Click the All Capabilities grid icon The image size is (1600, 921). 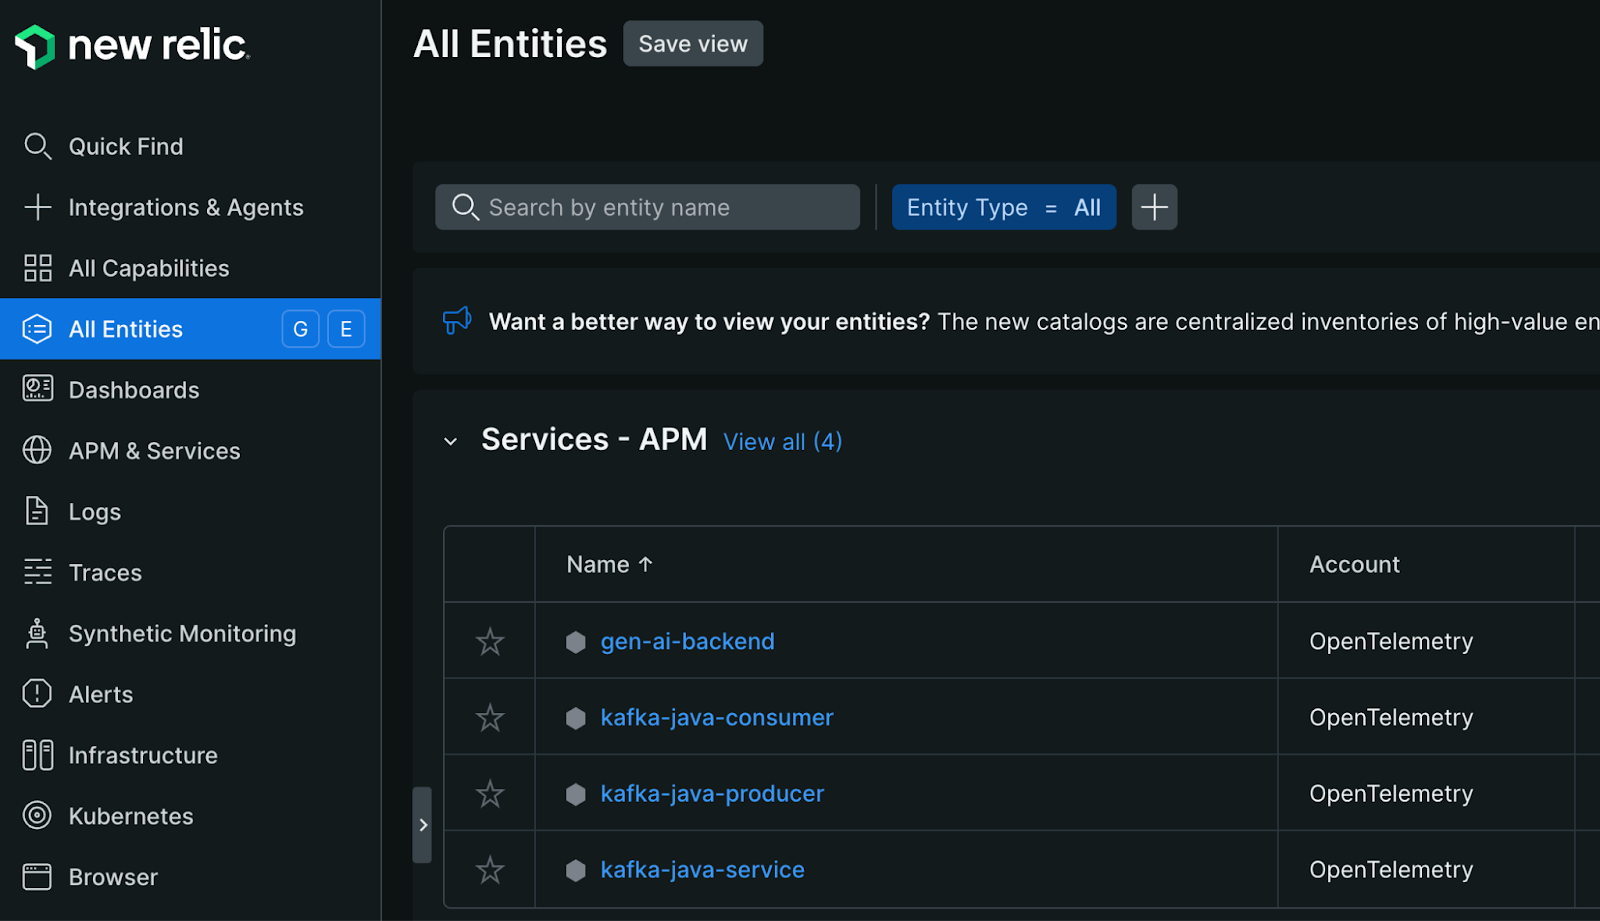coord(37,268)
